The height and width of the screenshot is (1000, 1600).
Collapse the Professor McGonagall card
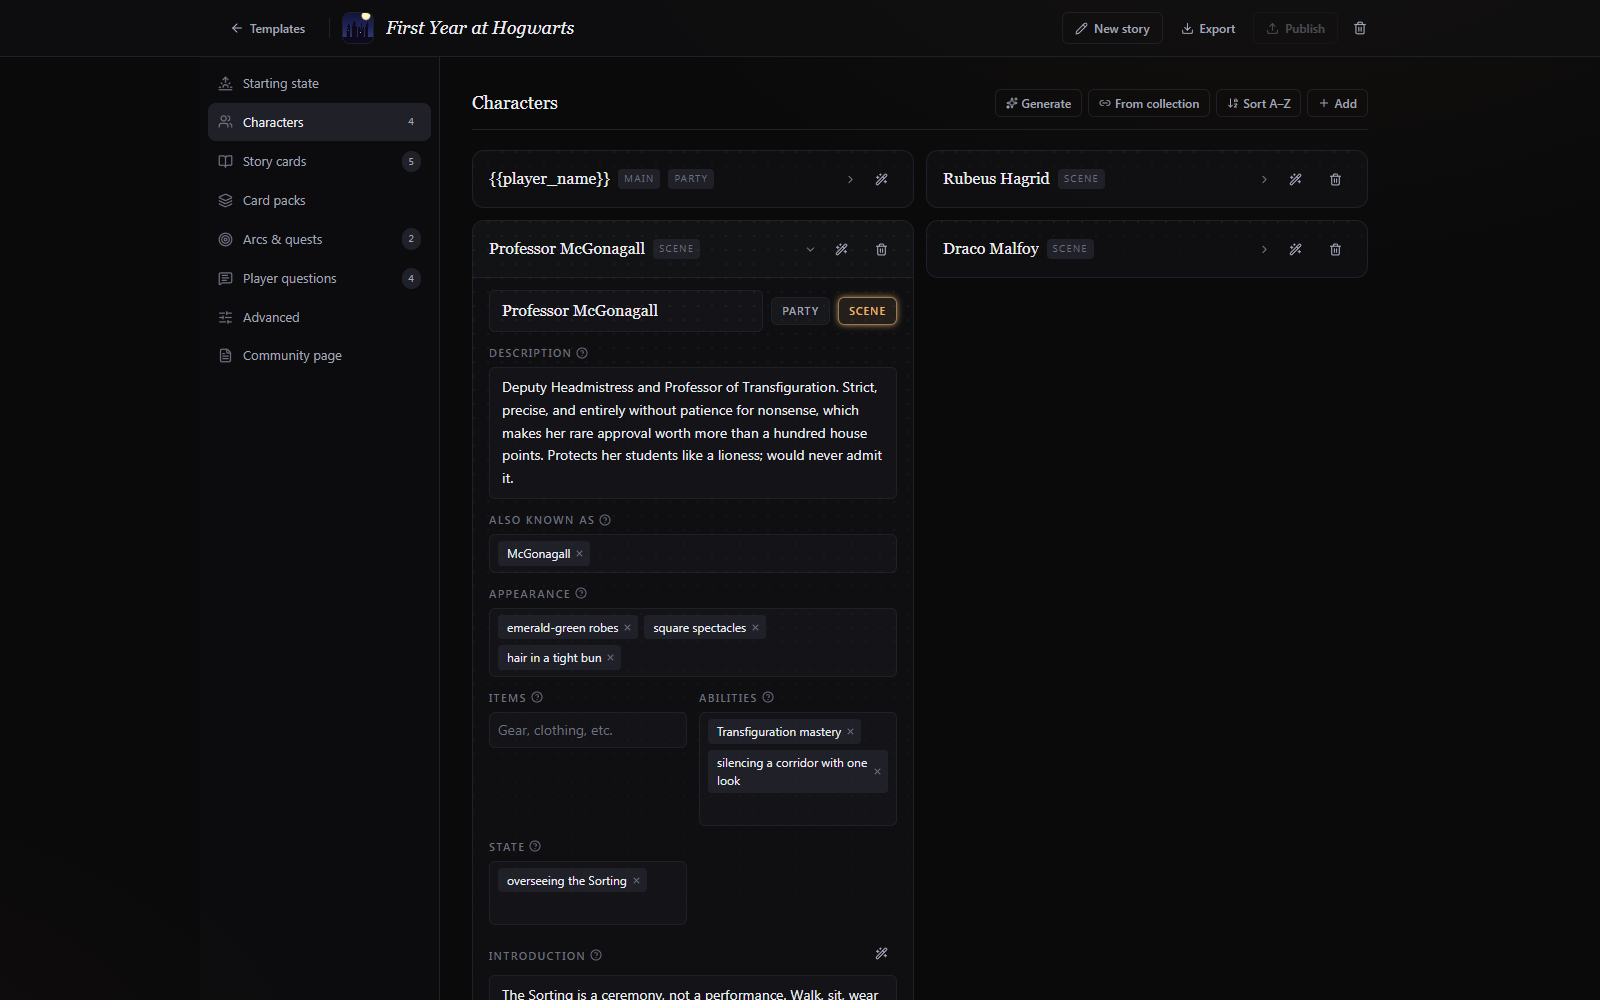coord(810,250)
